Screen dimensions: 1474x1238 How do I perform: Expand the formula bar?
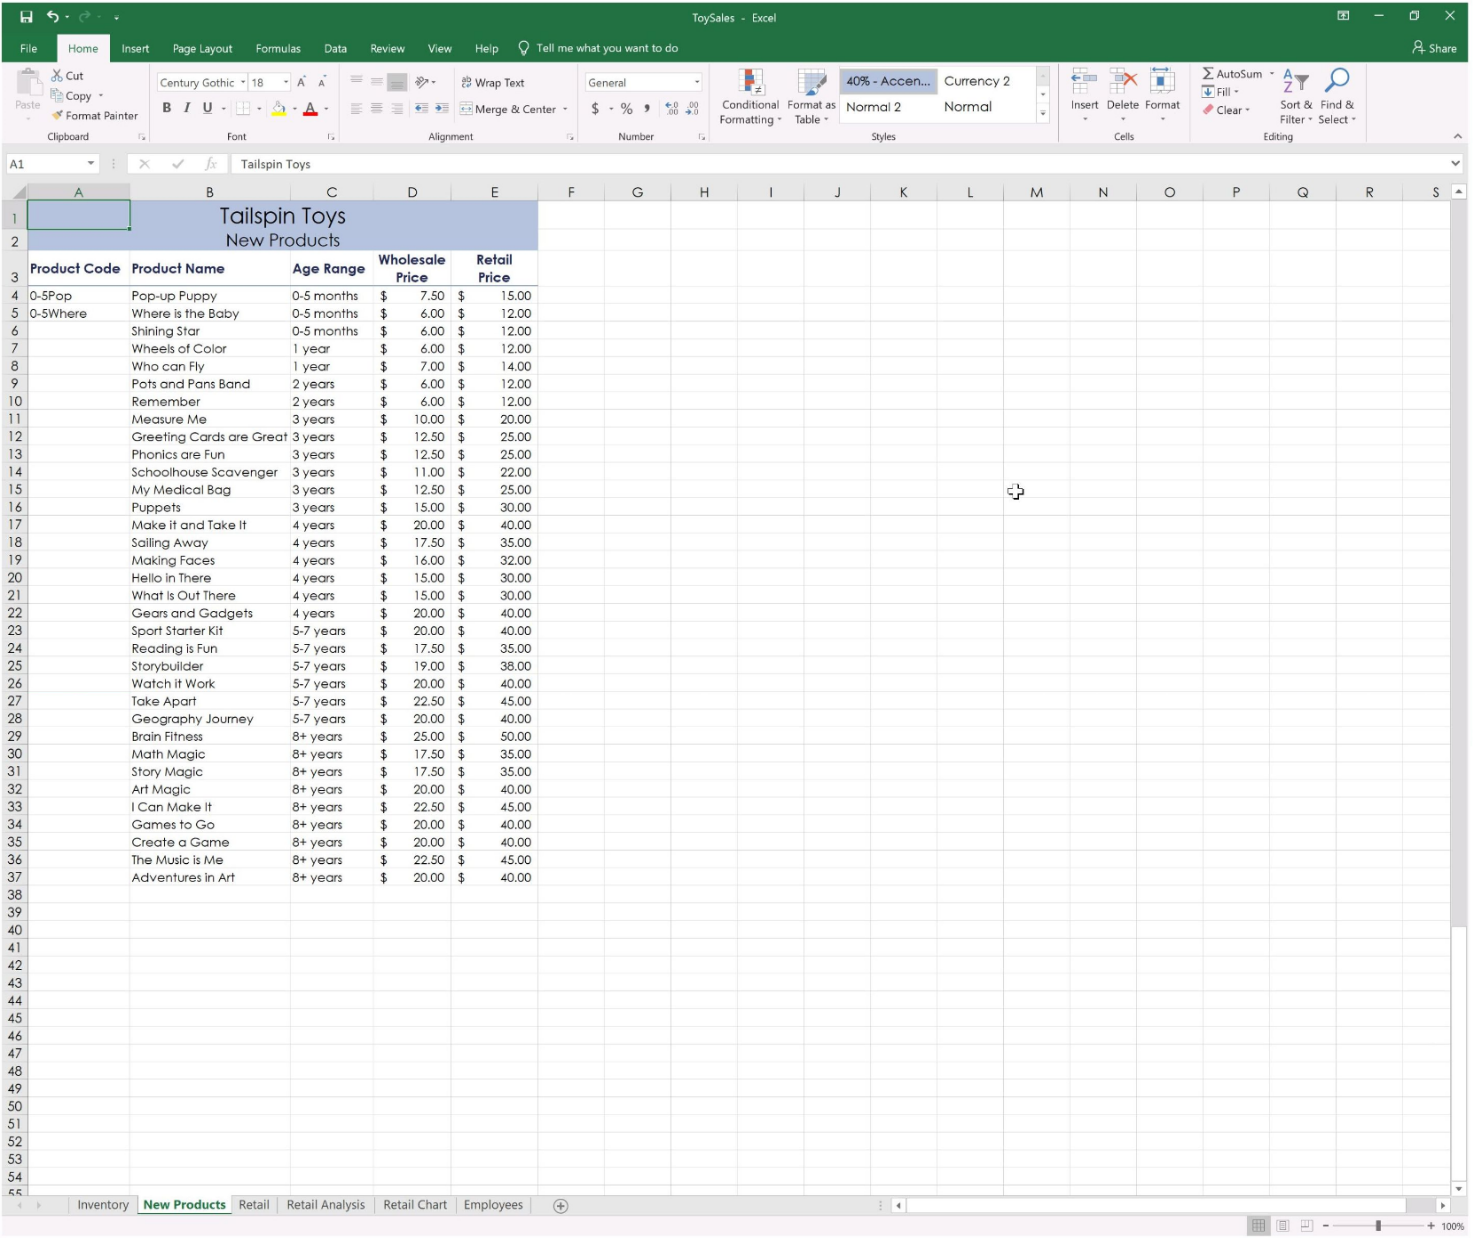[1455, 164]
